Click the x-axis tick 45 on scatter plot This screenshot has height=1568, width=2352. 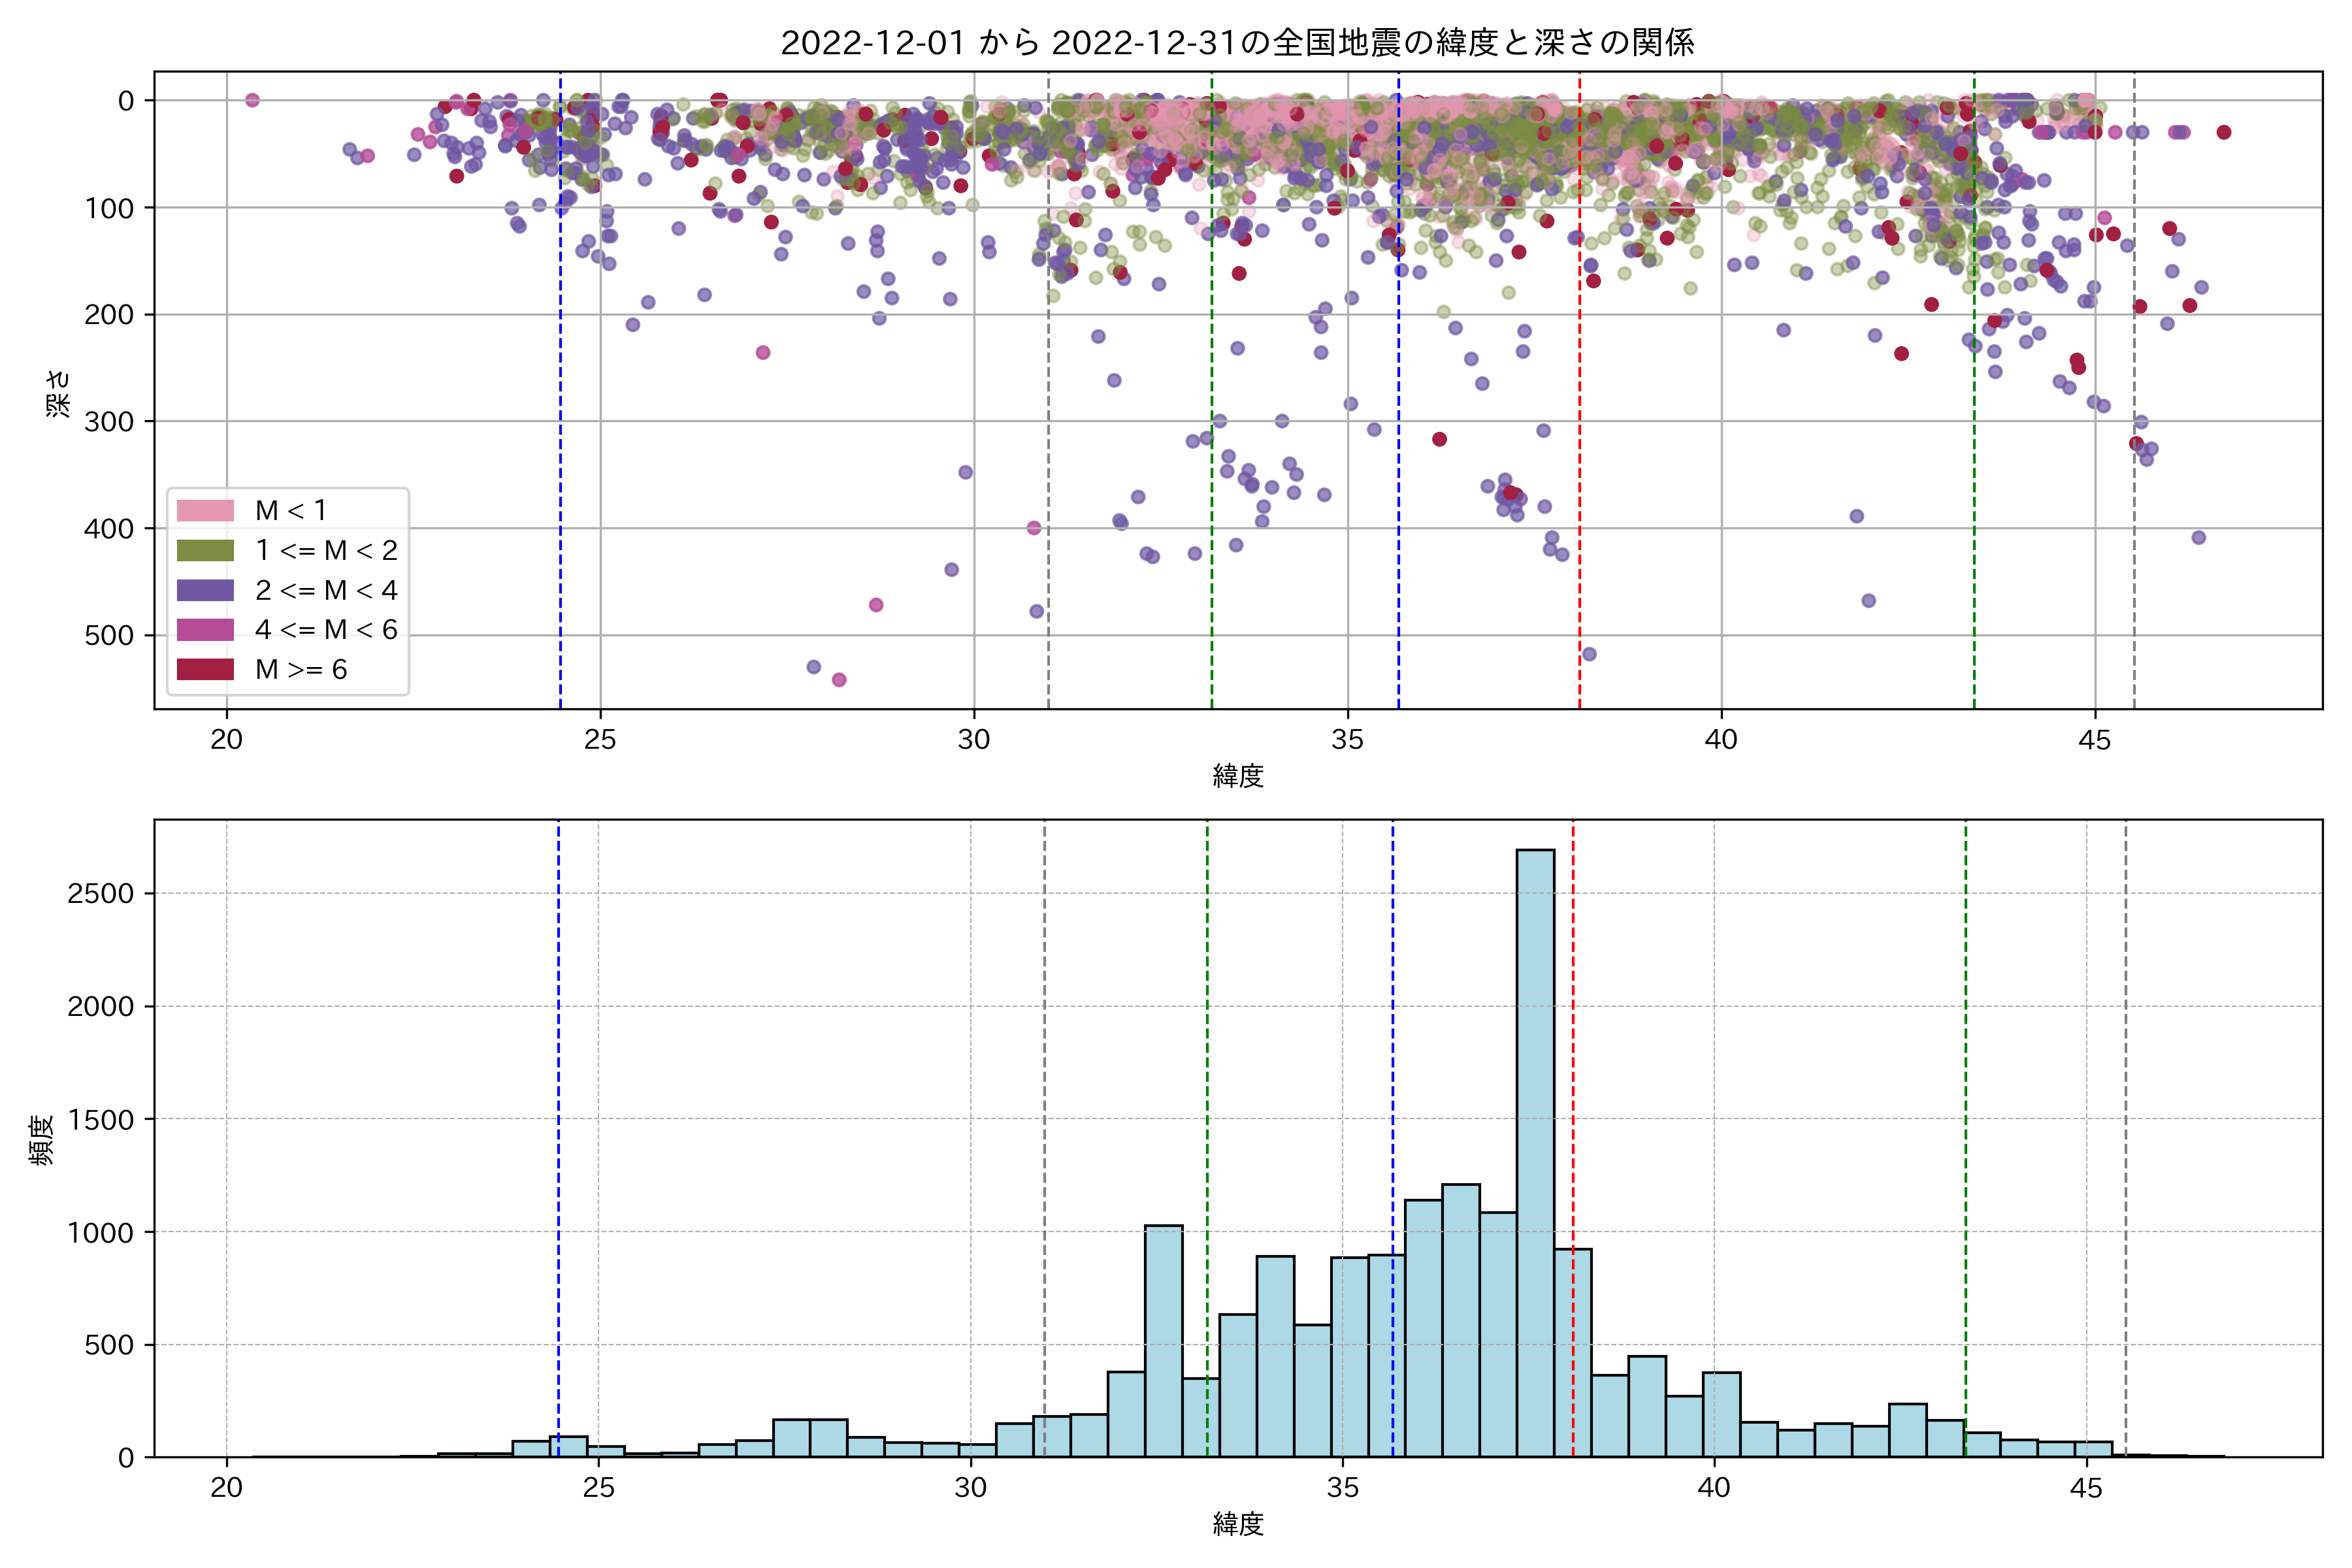(2094, 740)
